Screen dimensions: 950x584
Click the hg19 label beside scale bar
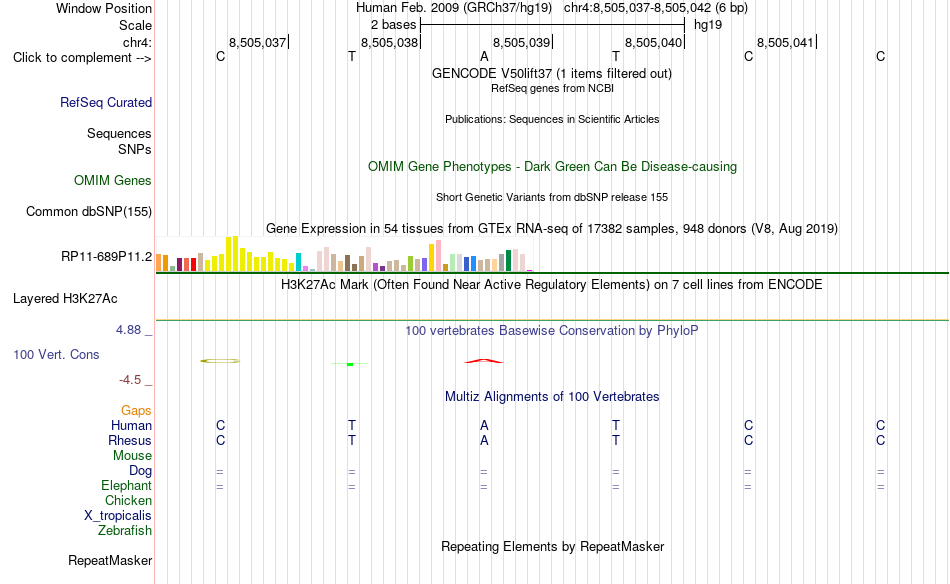coord(708,25)
